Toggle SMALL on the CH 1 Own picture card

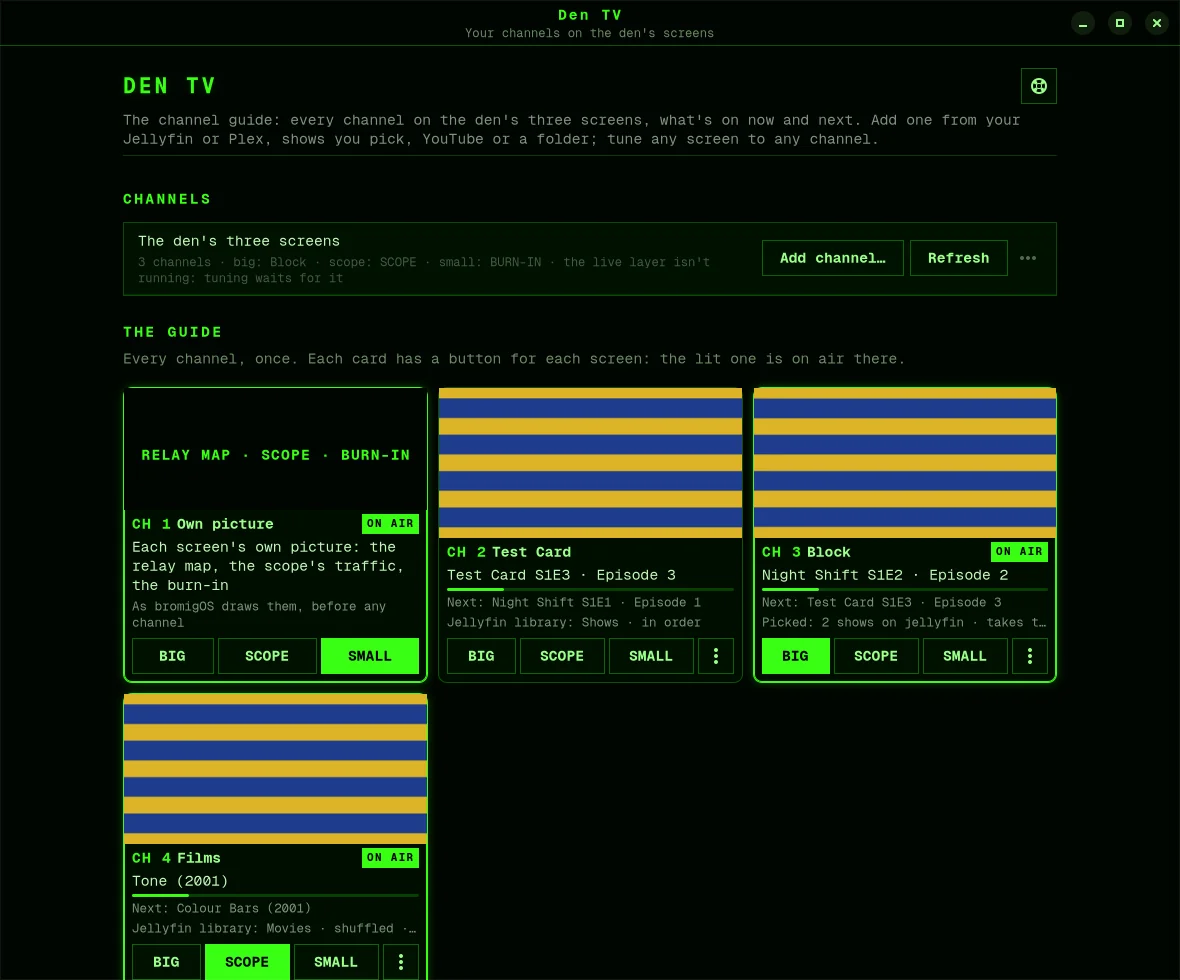point(370,656)
